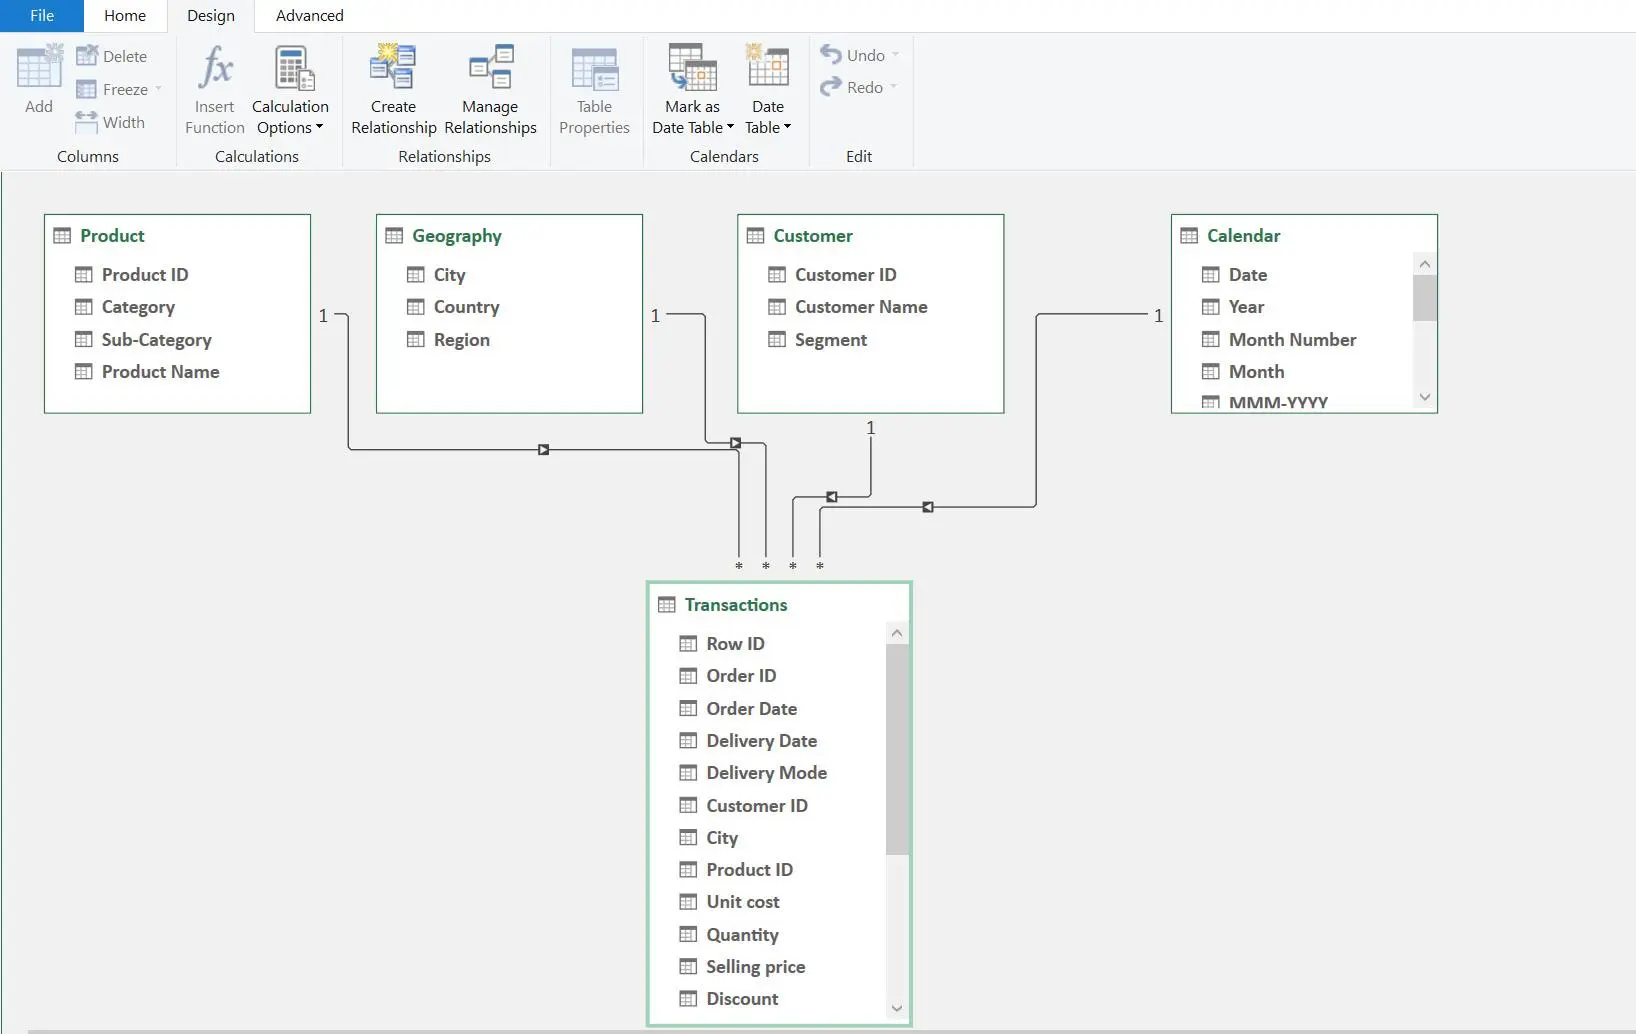Select the Customer table title
The height and width of the screenshot is (1034, 1636).
[813, 236]
